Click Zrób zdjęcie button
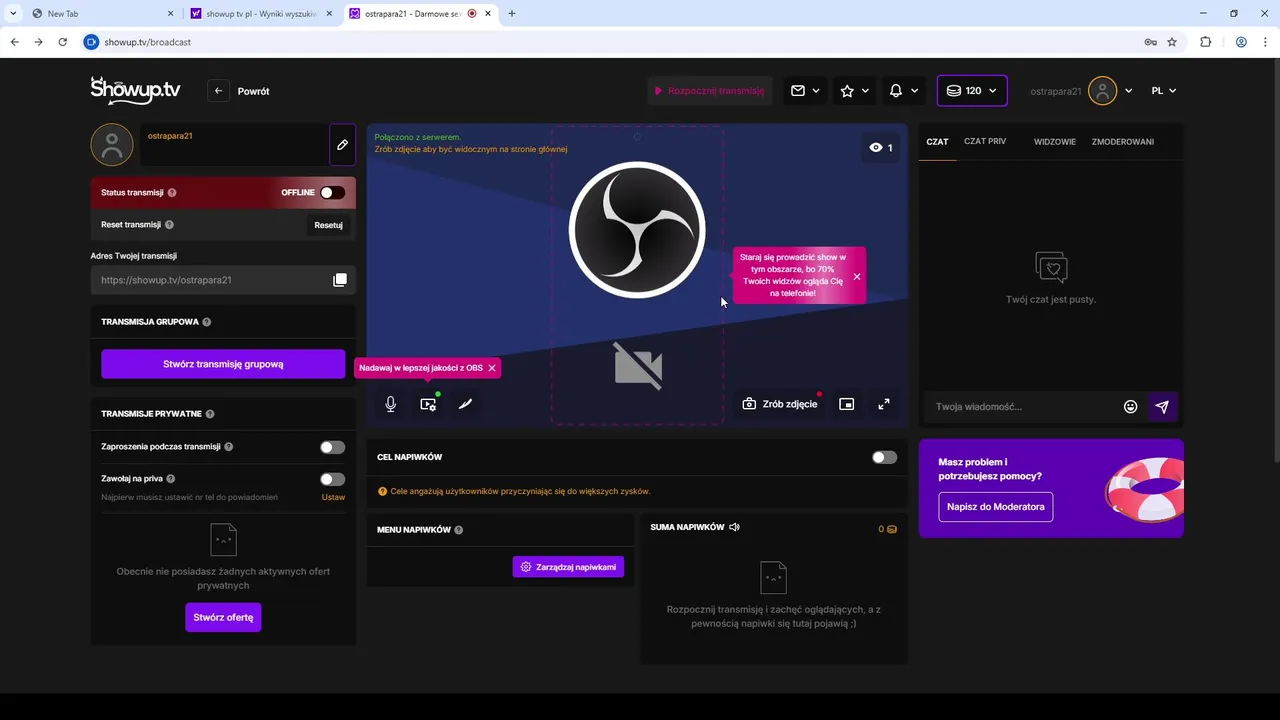The image size is (1280, 720). pos(780,404)
